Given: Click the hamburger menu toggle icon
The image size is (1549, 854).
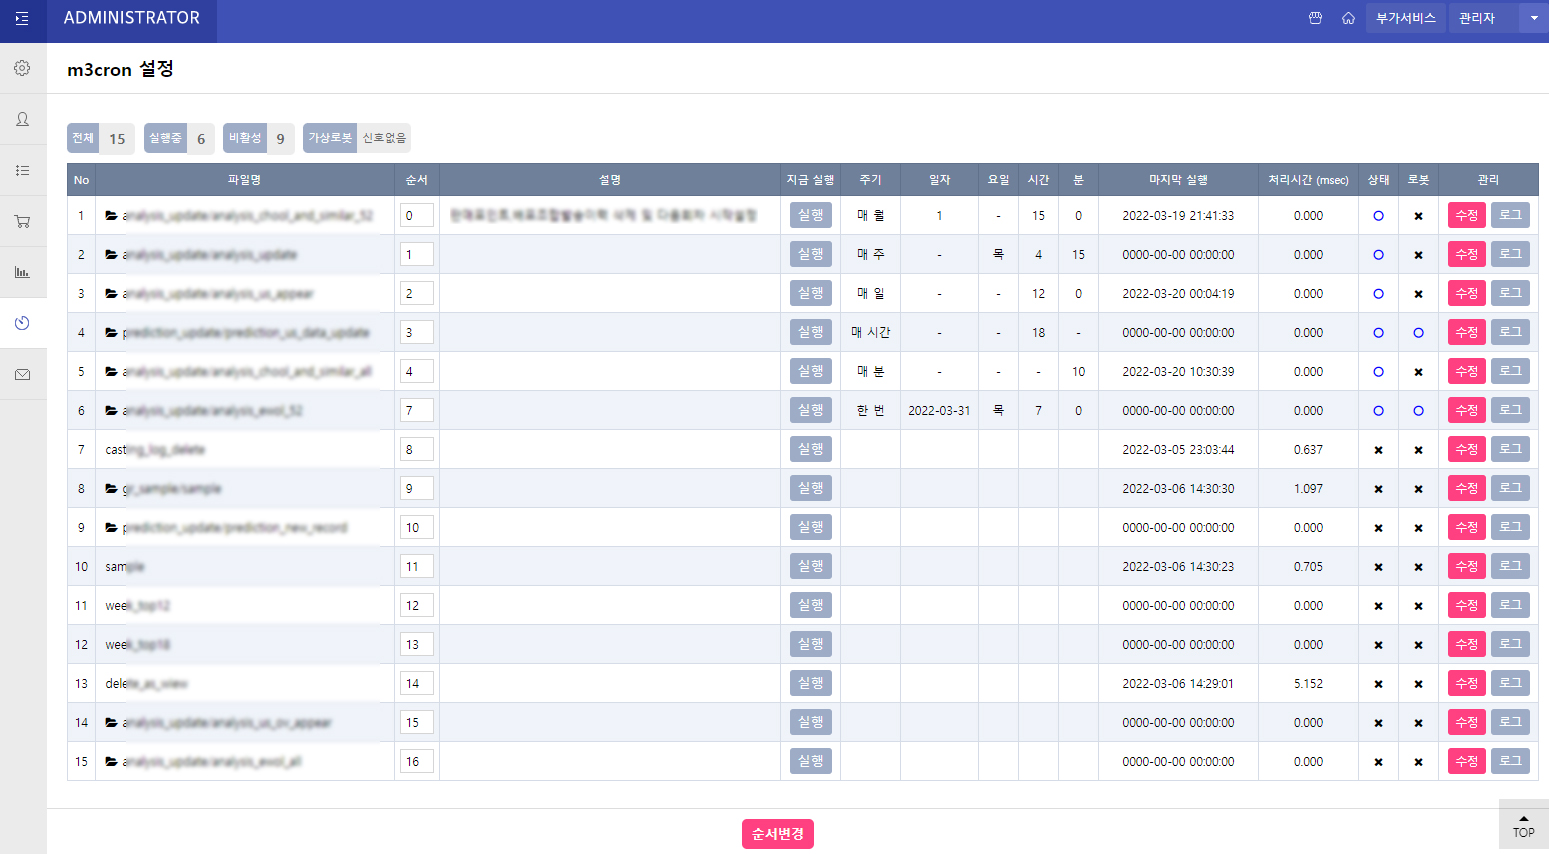Looking at the screenshot, I should [x=22, y=19].
